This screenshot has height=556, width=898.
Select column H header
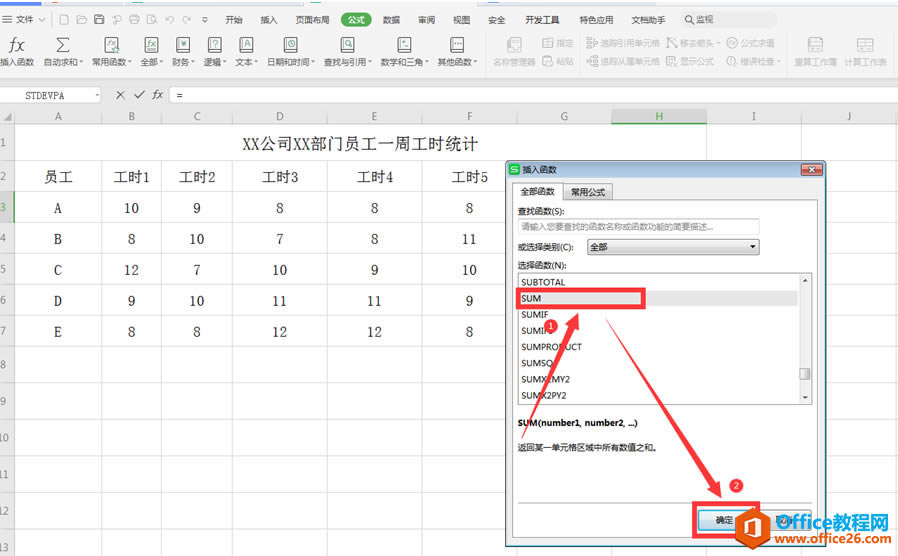coord(659,116)
